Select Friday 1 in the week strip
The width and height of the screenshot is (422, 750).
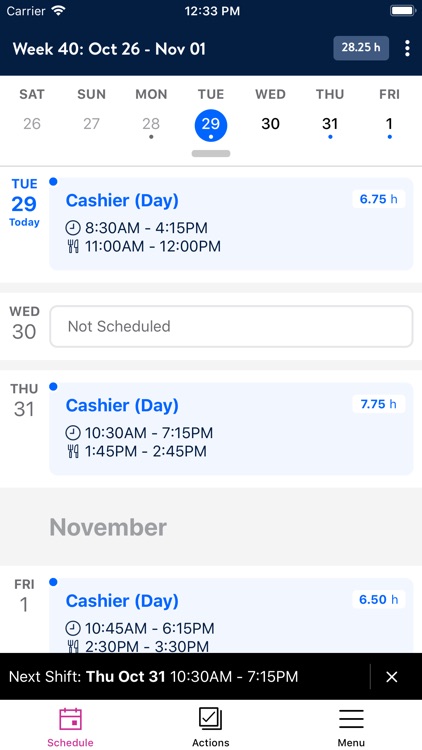[x=389, y=124]
